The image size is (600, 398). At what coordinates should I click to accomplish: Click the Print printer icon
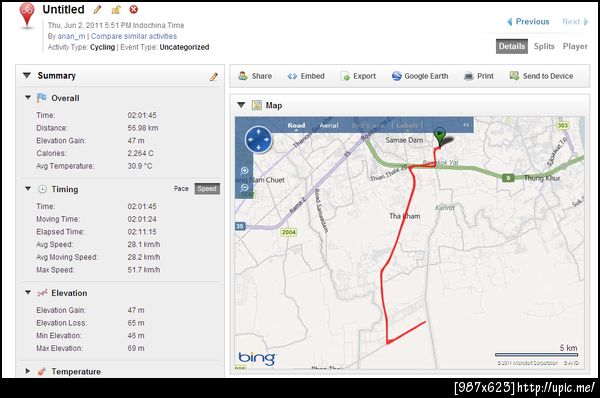click(x=469, y=76)
